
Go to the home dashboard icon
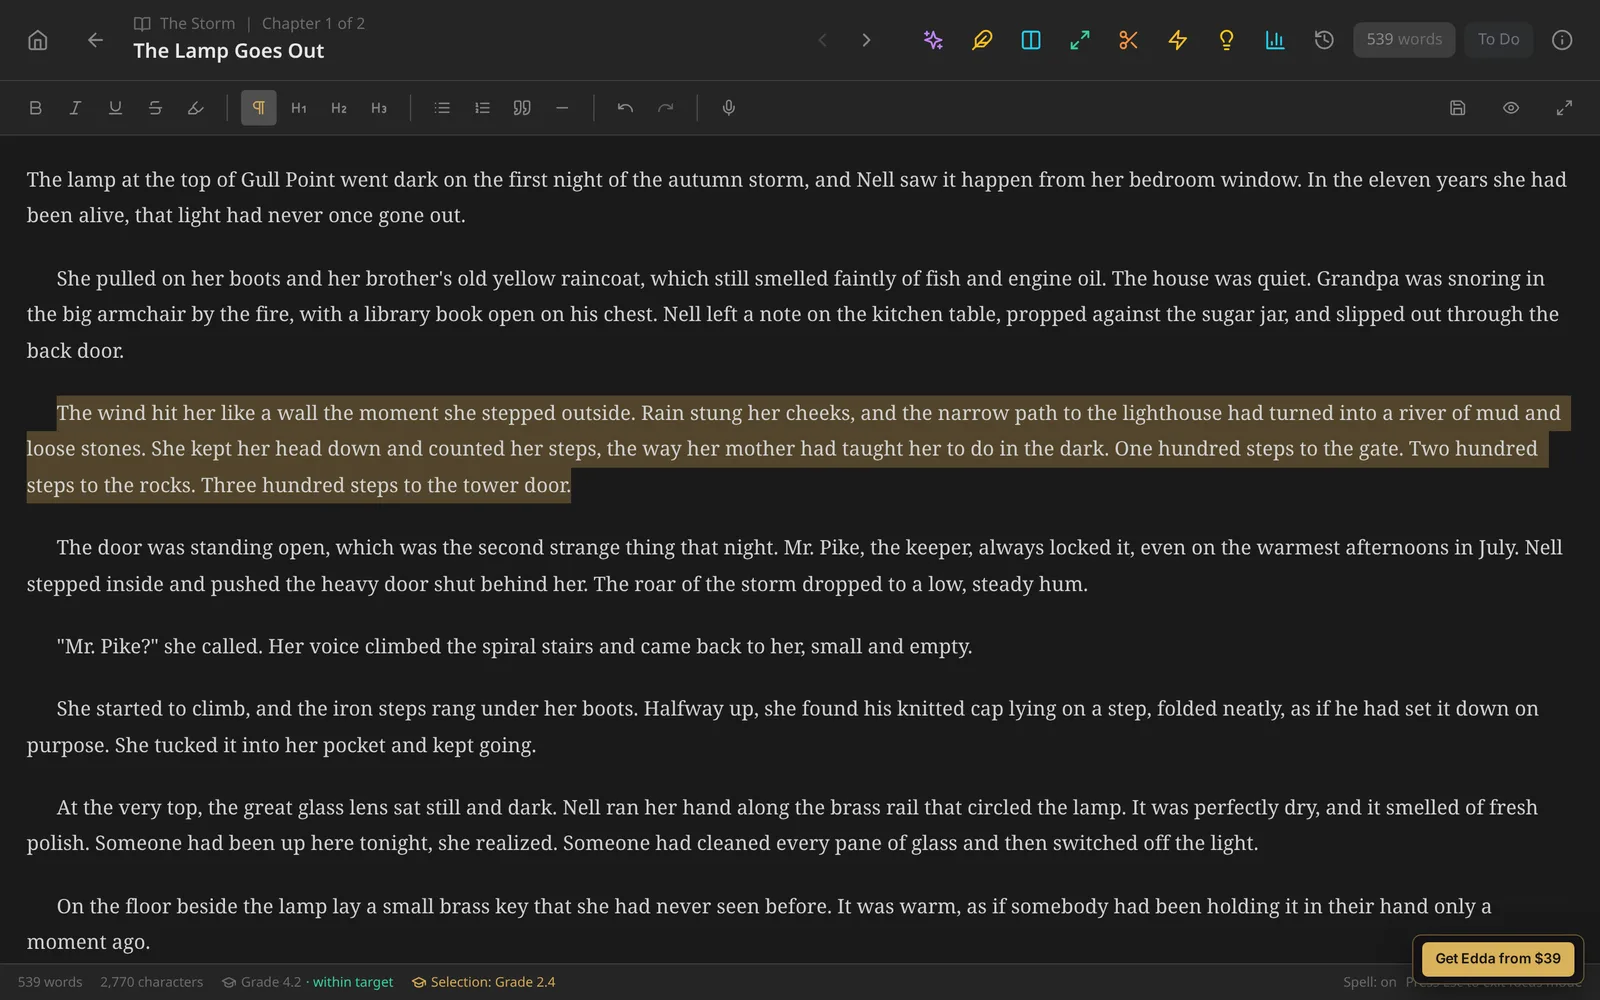point(38,40)
